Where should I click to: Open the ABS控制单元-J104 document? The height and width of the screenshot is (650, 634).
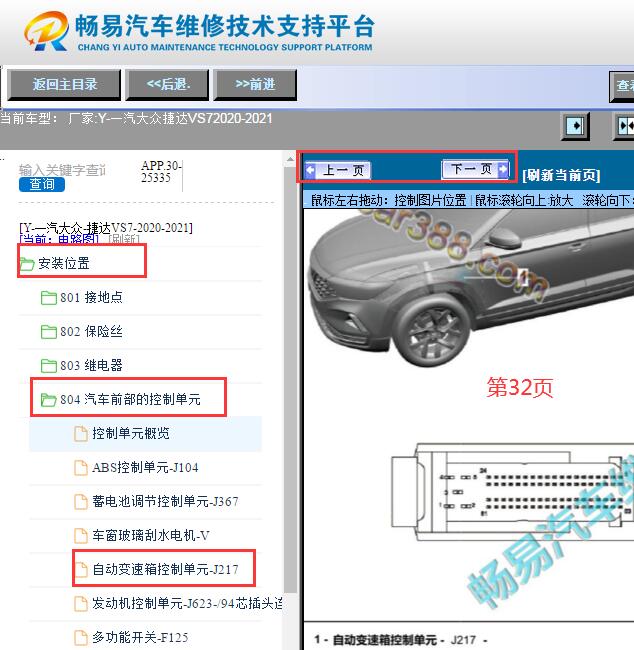(x=145, y=467)
